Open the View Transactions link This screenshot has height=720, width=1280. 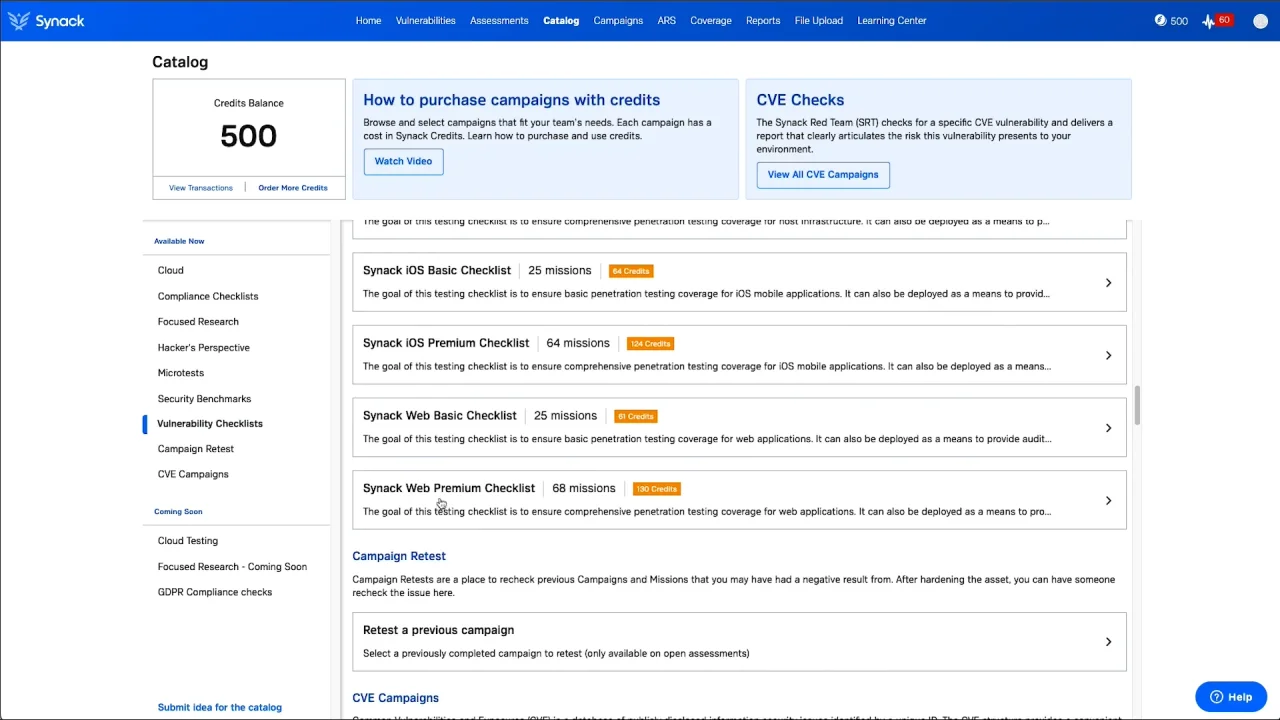click(x=200, y=188)
